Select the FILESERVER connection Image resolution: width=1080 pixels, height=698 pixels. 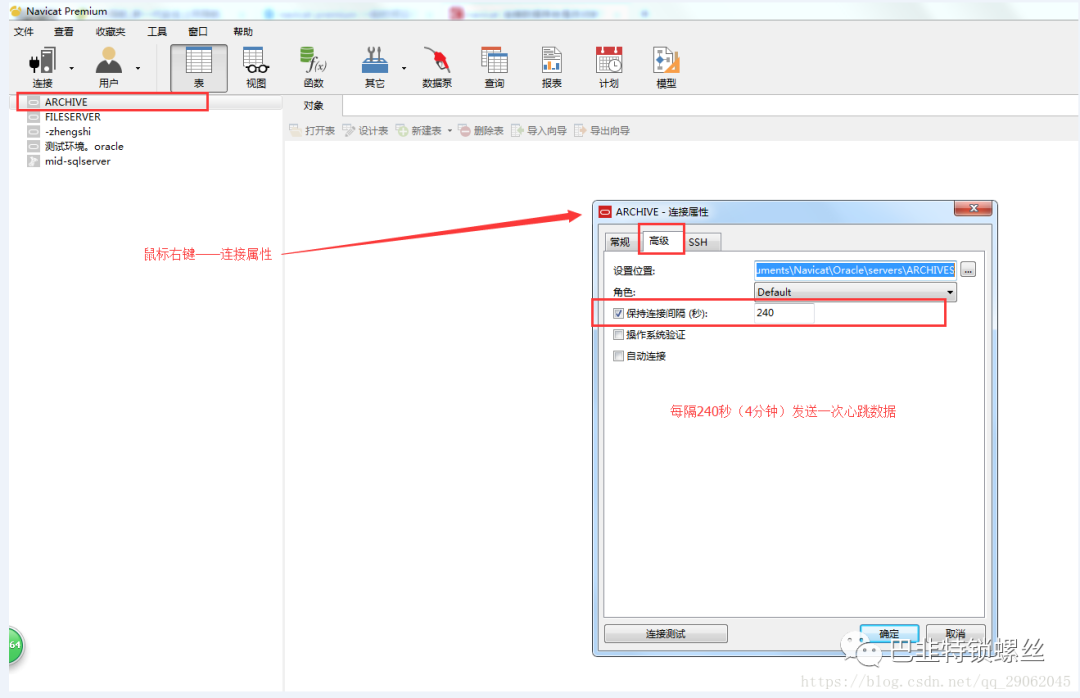click(72, 117)
